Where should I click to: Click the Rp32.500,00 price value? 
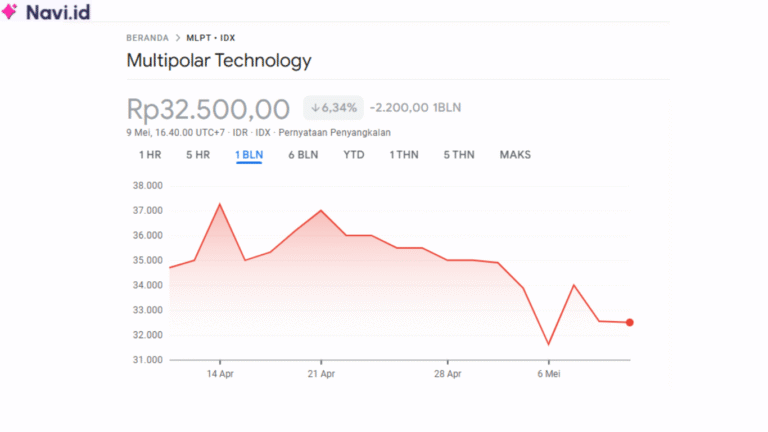pos(208,108)
